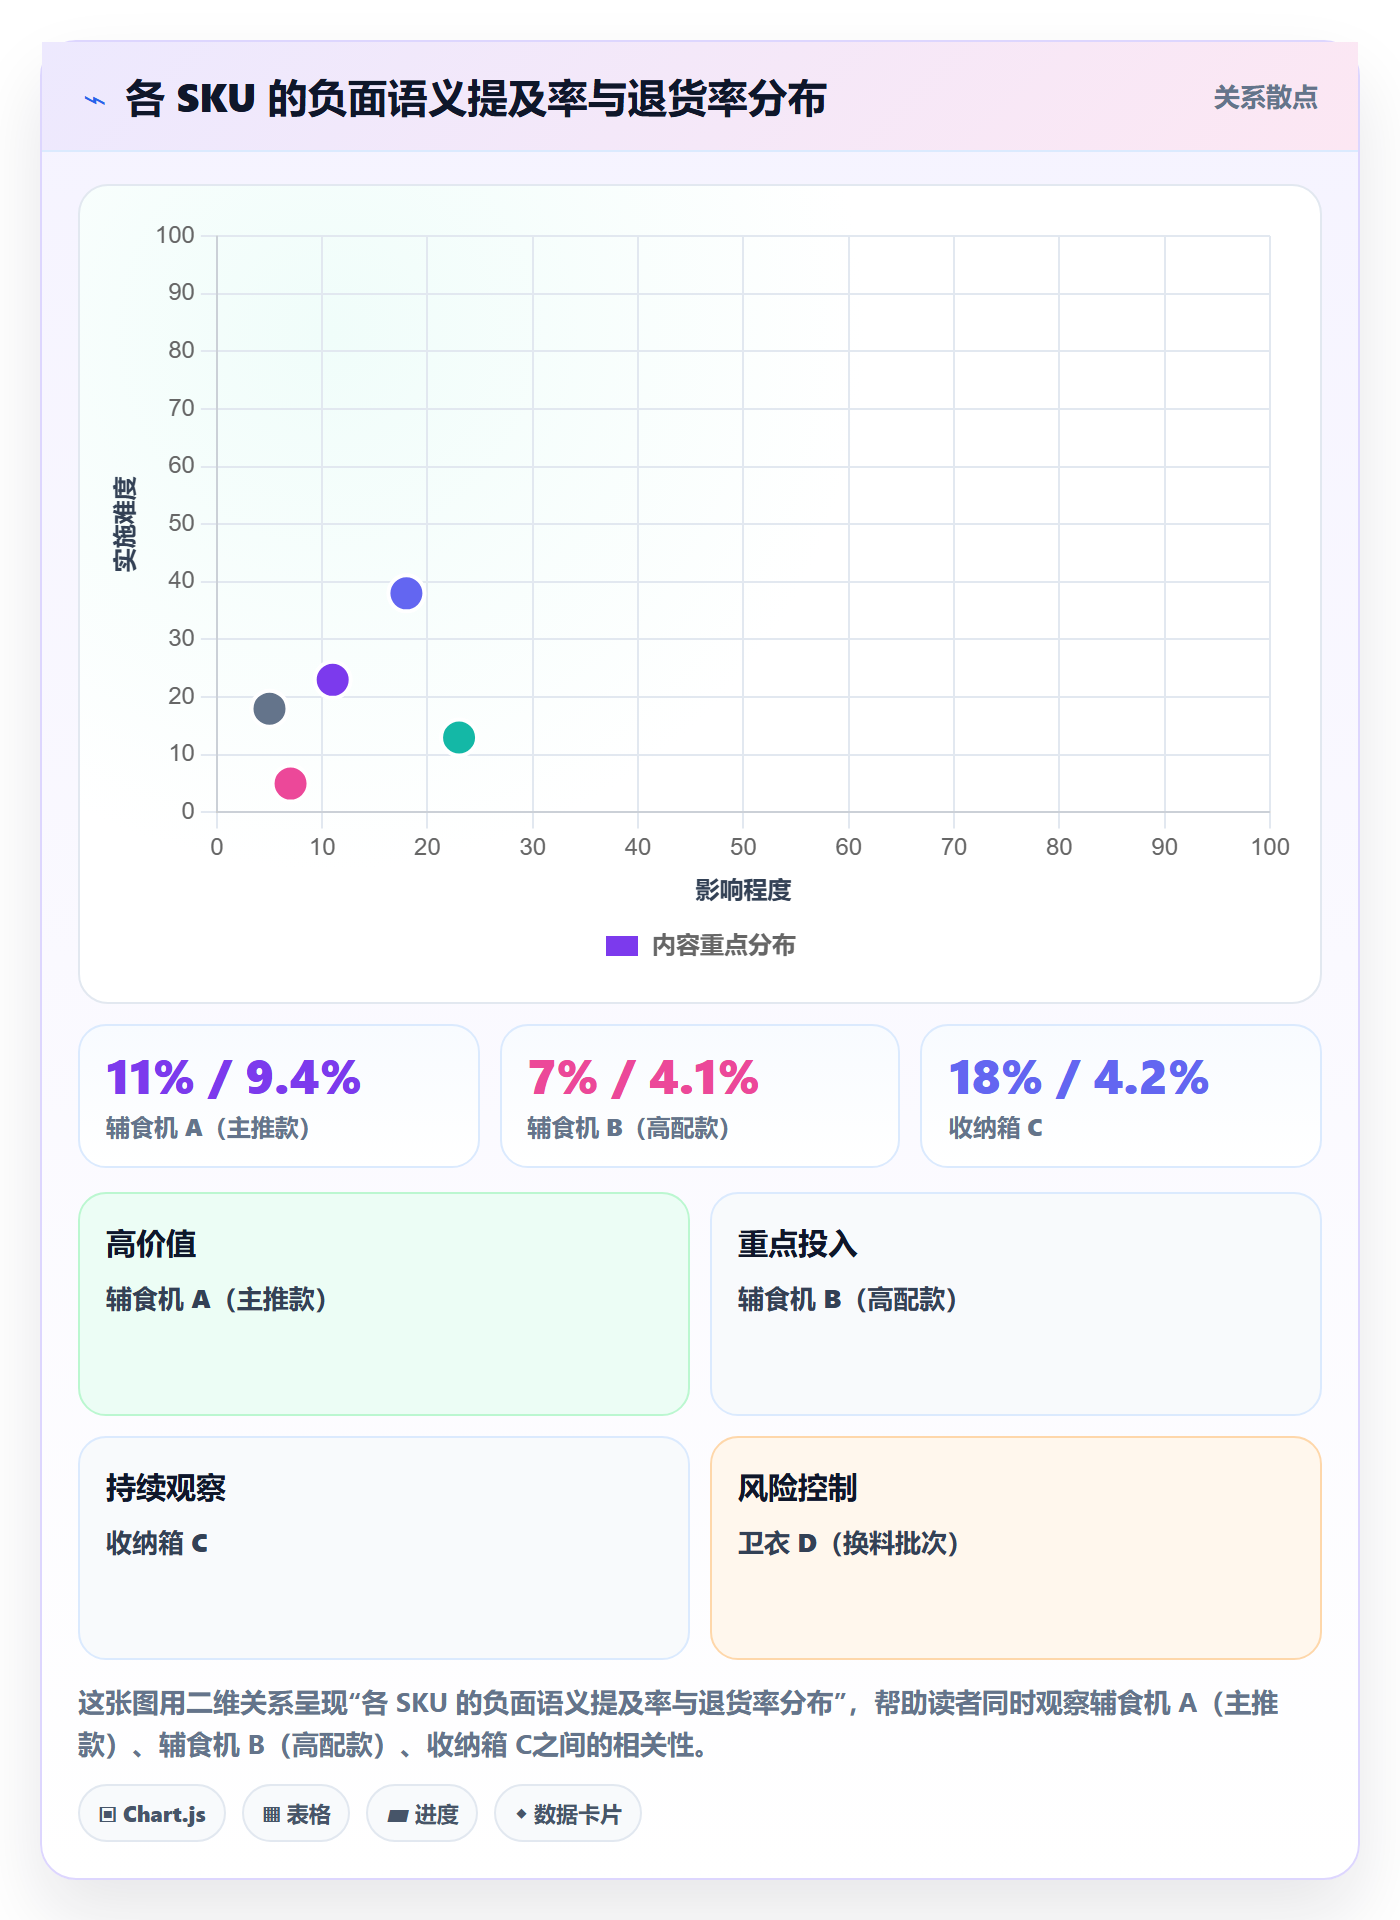Image resolution: width=1400 pixels, height=1920 pixels.
Task: Click the 影响程度 x-axis title
Action: tap(743, 890)
